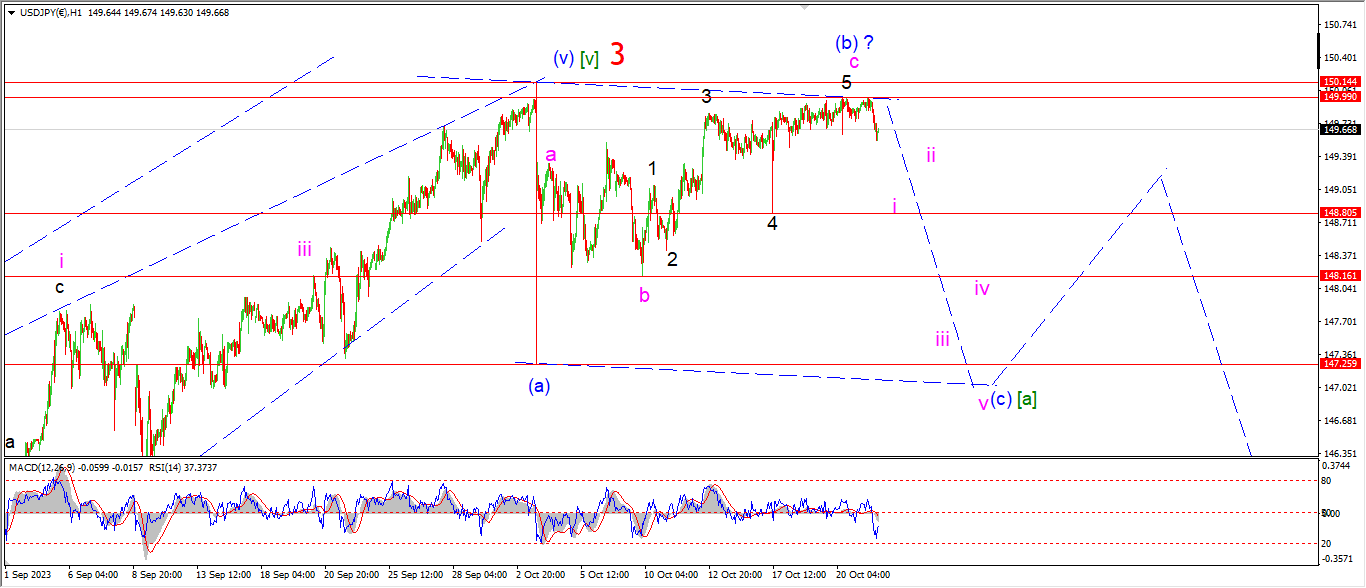Select the blue (b) ? wave label
This screenshot has width=1366, height=588.
(x=855, y=43)
